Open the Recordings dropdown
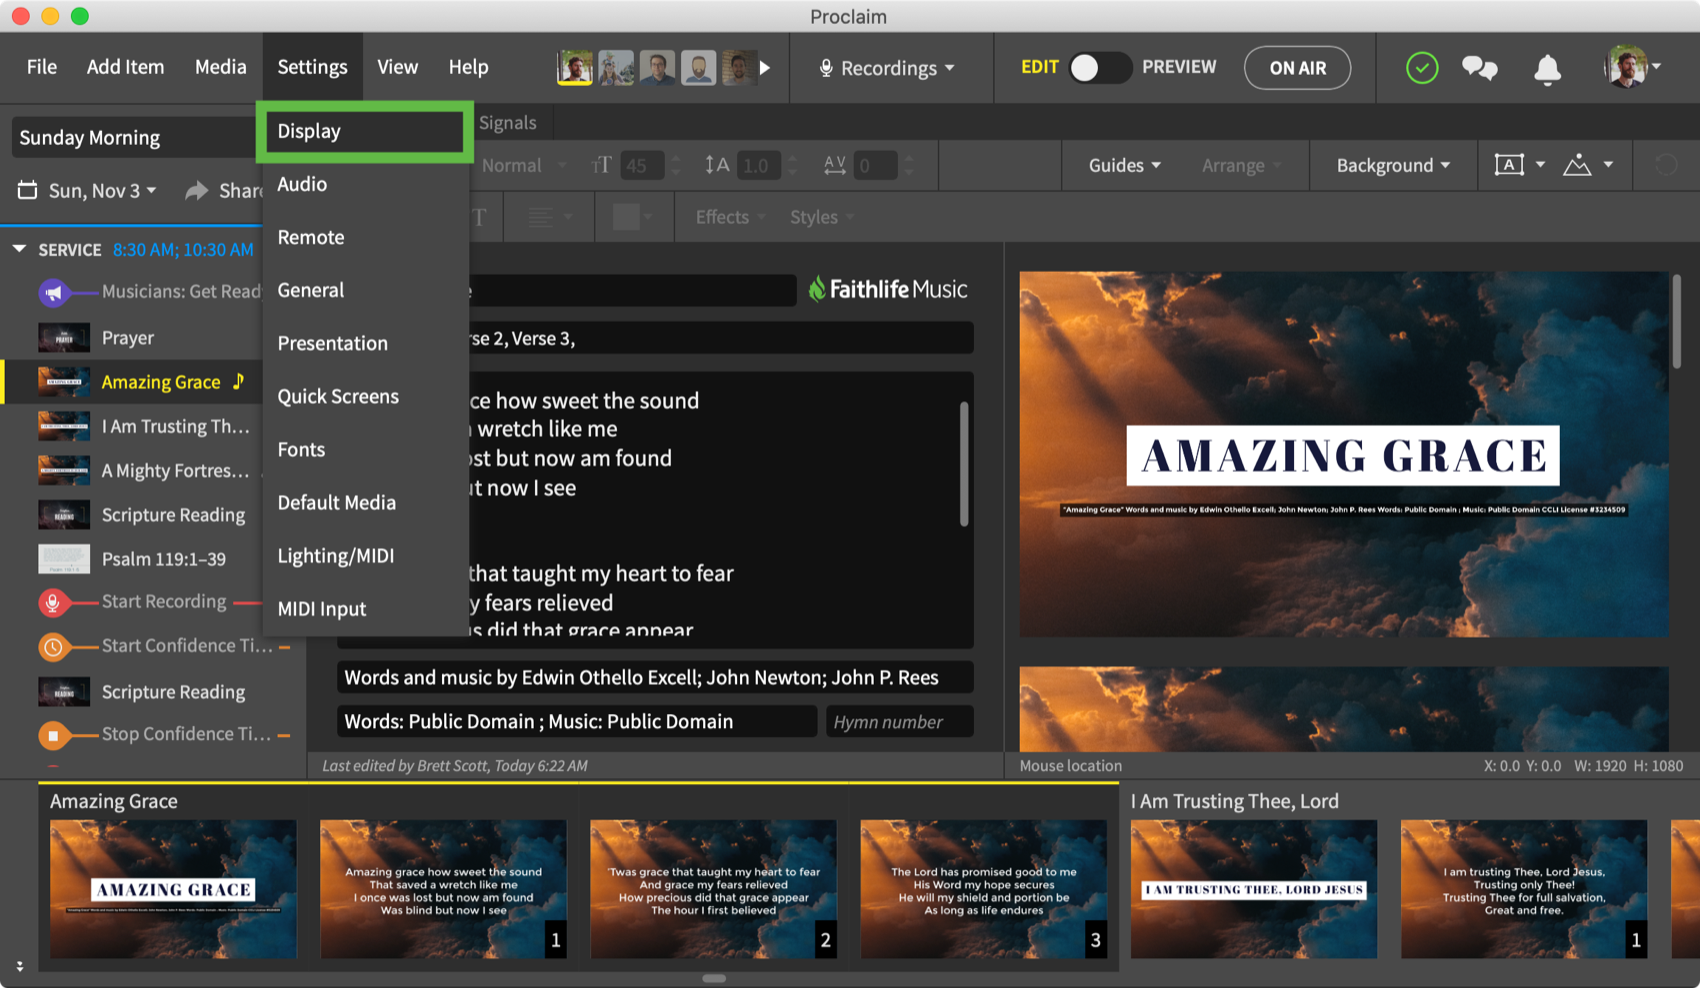This screenshot has height=988, width=1700. pos(887,68)
